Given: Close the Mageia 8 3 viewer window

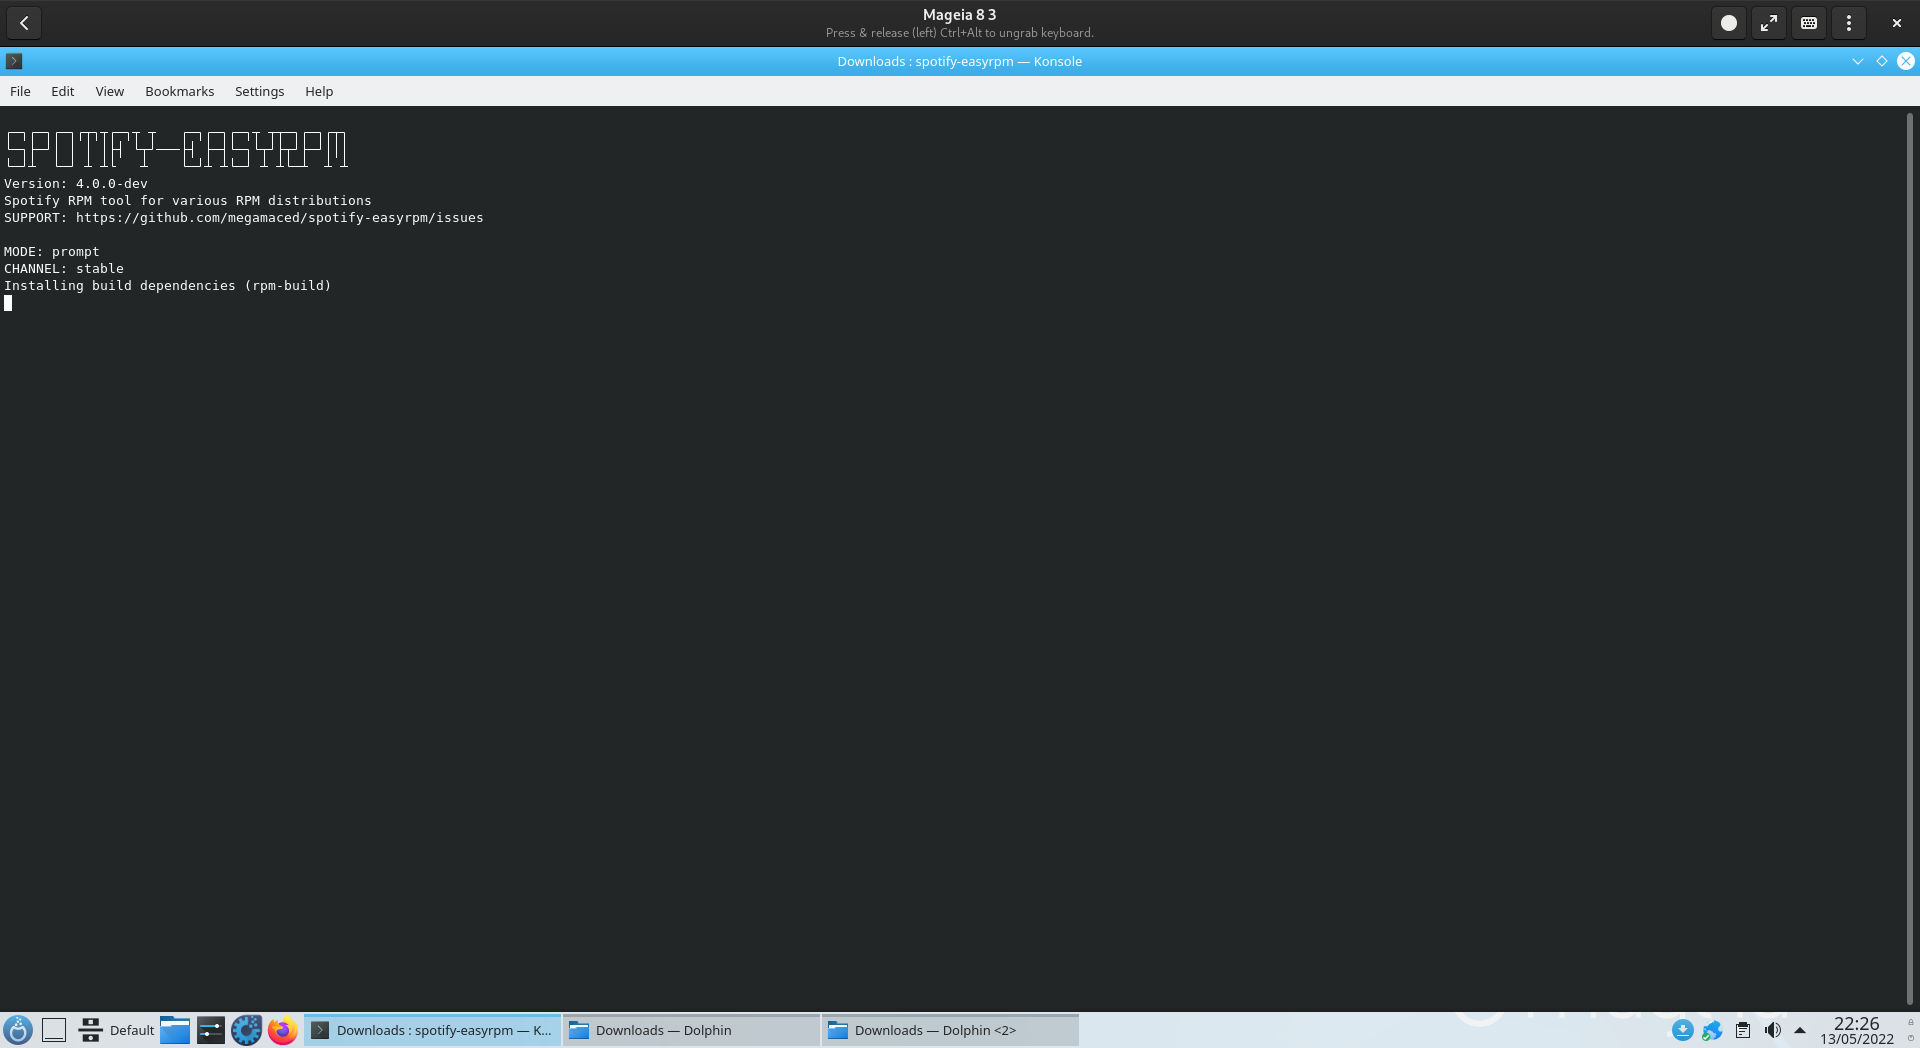Looking at the screenshot, I should [x=1896, y=22].
